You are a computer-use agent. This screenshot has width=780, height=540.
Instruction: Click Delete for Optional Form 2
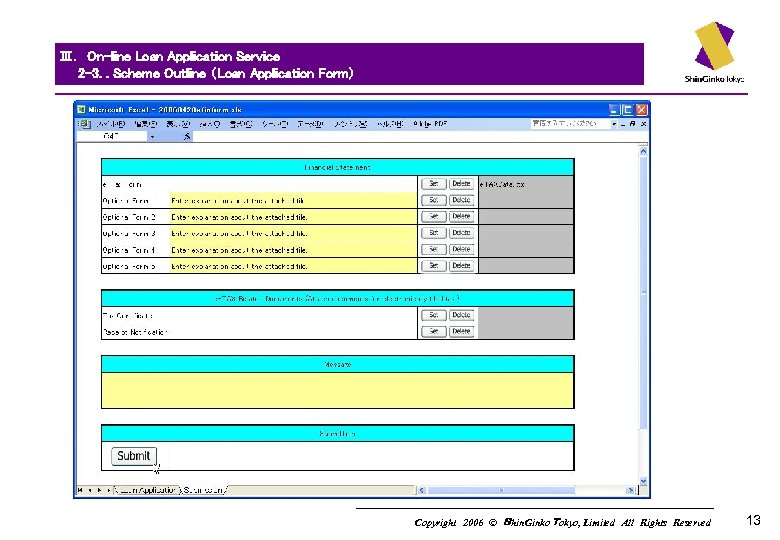click(x=461, y=217)
